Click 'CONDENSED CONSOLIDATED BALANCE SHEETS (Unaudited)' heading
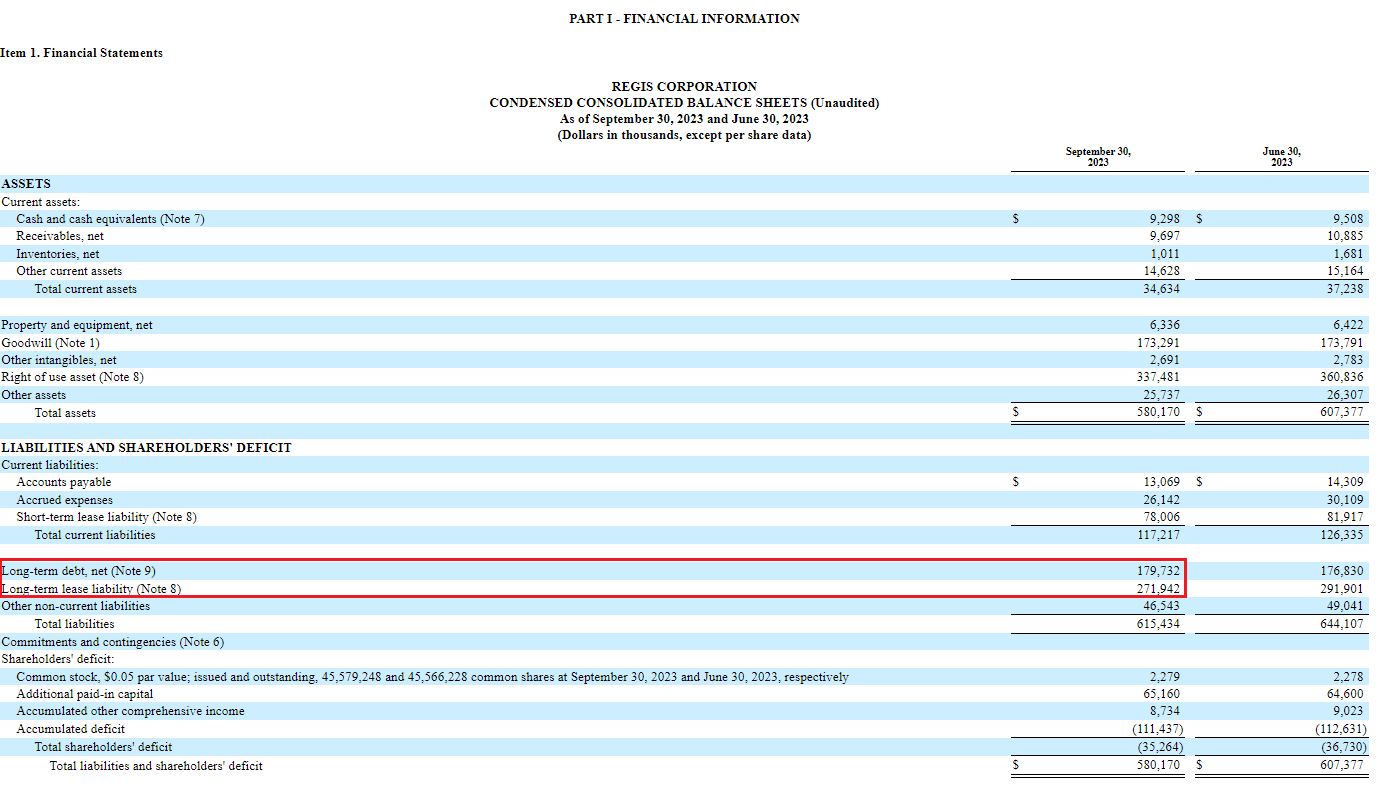Image resolution: width=1377 pixels, height=791 pixels. coord(684,103)
